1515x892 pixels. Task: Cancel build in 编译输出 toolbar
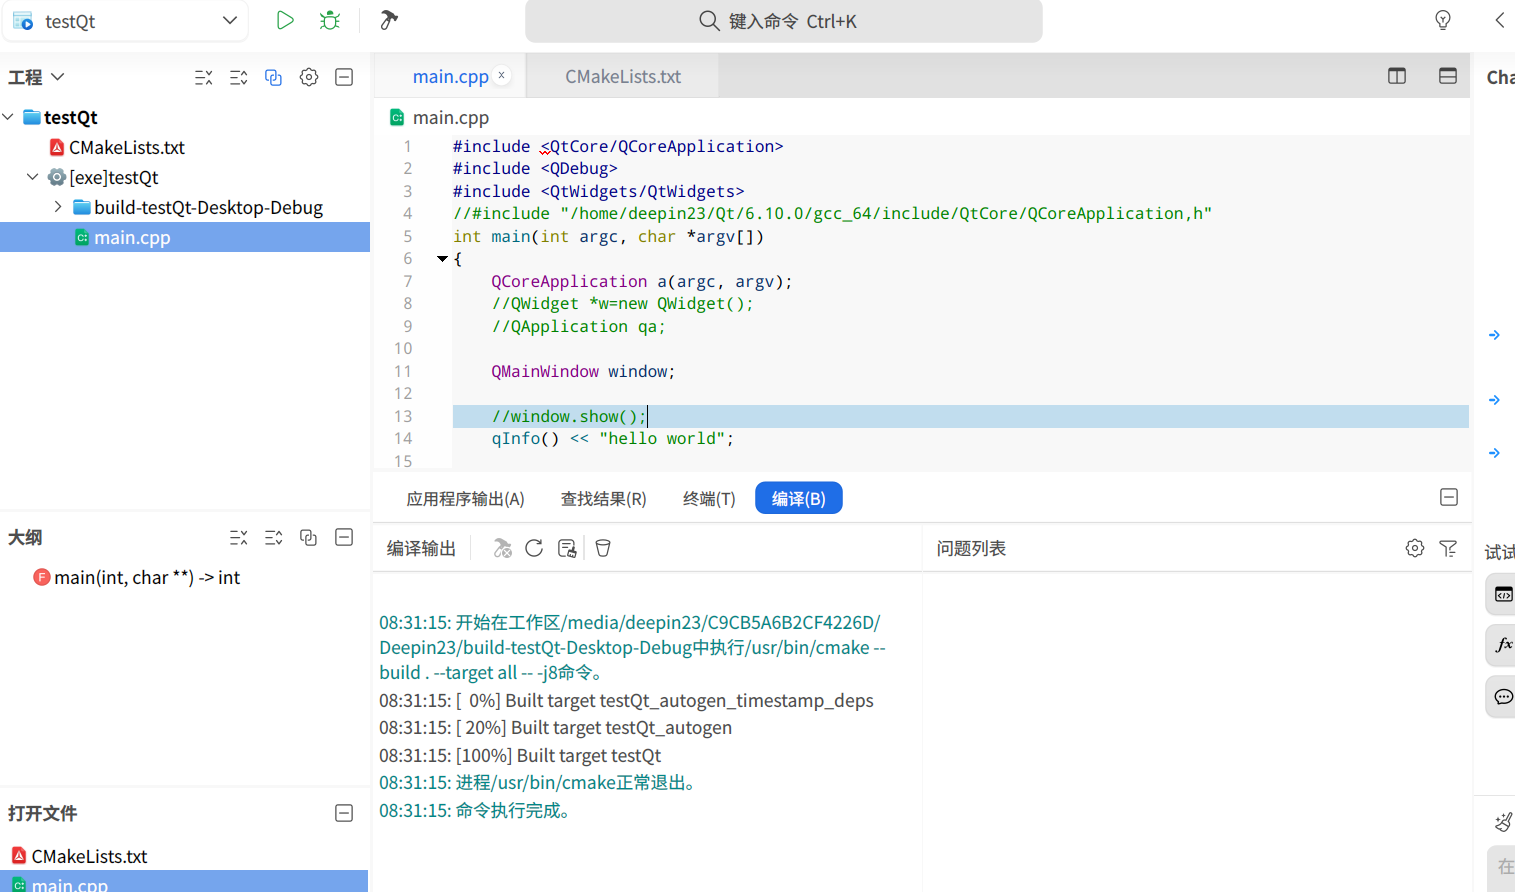click(x=502, y=548)
